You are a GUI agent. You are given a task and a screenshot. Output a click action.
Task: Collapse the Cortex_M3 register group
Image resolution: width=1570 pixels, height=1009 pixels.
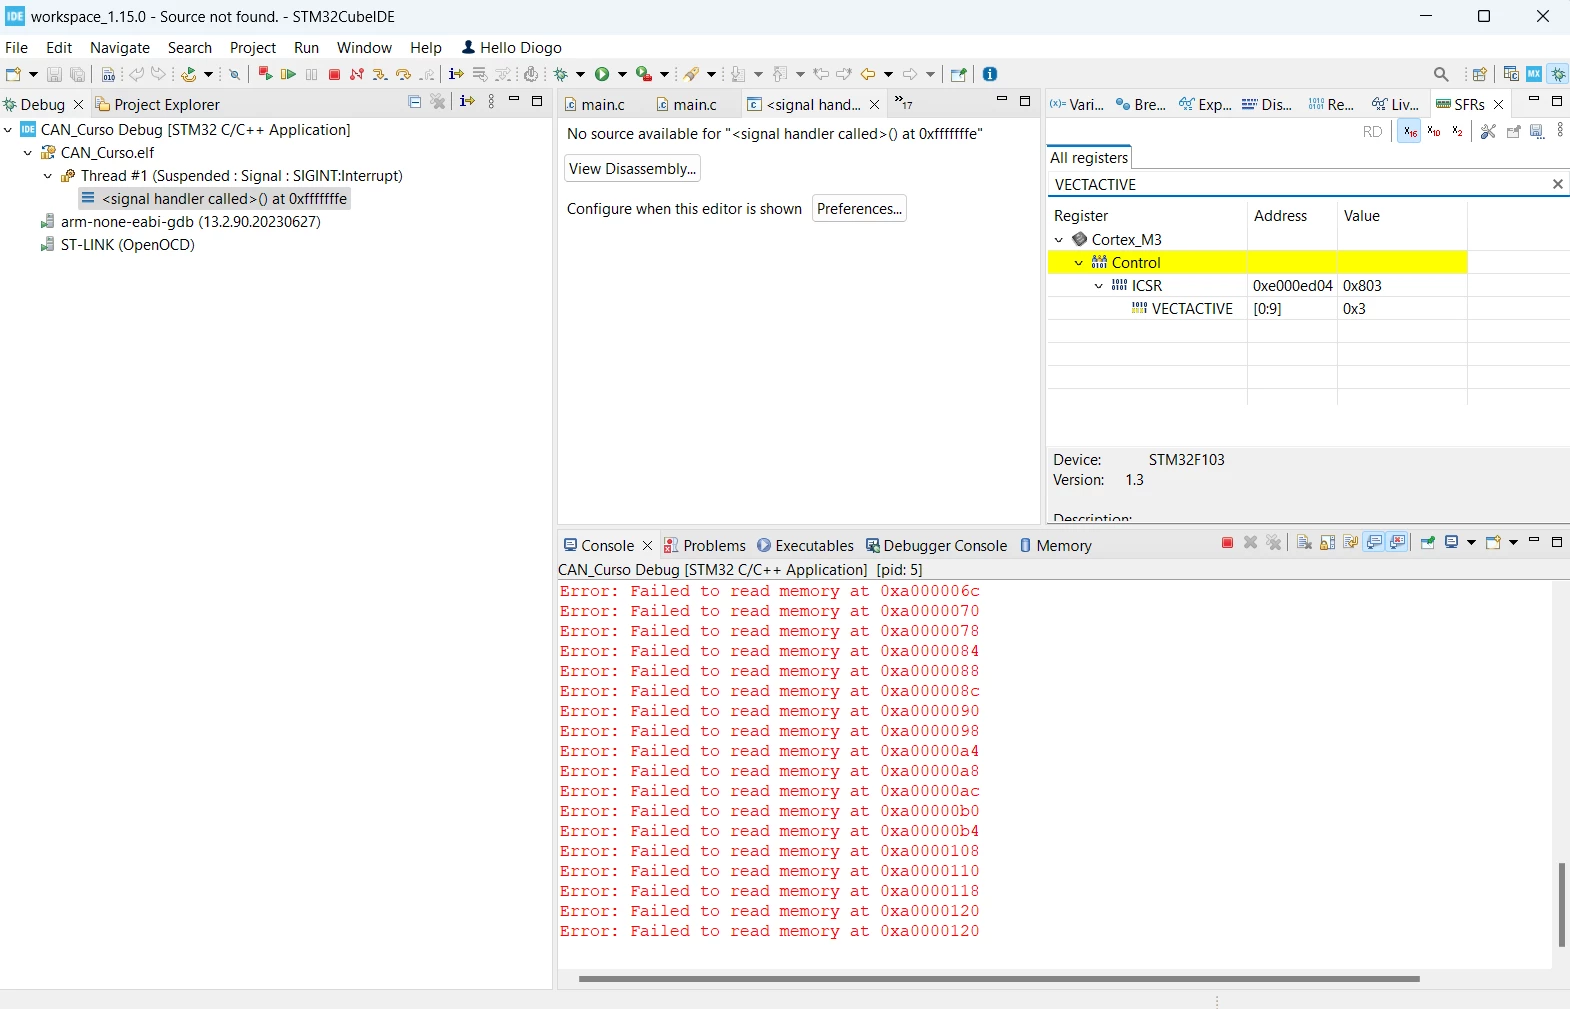click(1059, 240)
